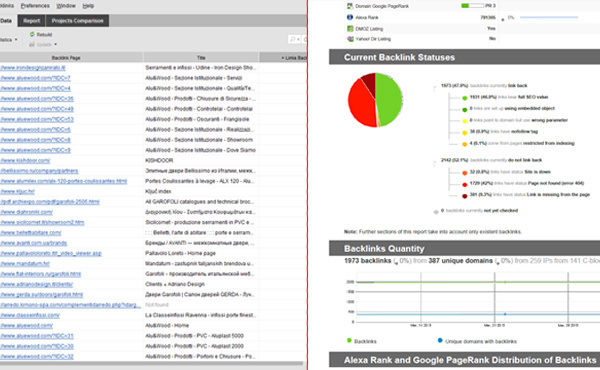The width and height of the screenshot is (600, 370).
Task: Open the kishdoor.com link
Action: click(x=25, y=161)
